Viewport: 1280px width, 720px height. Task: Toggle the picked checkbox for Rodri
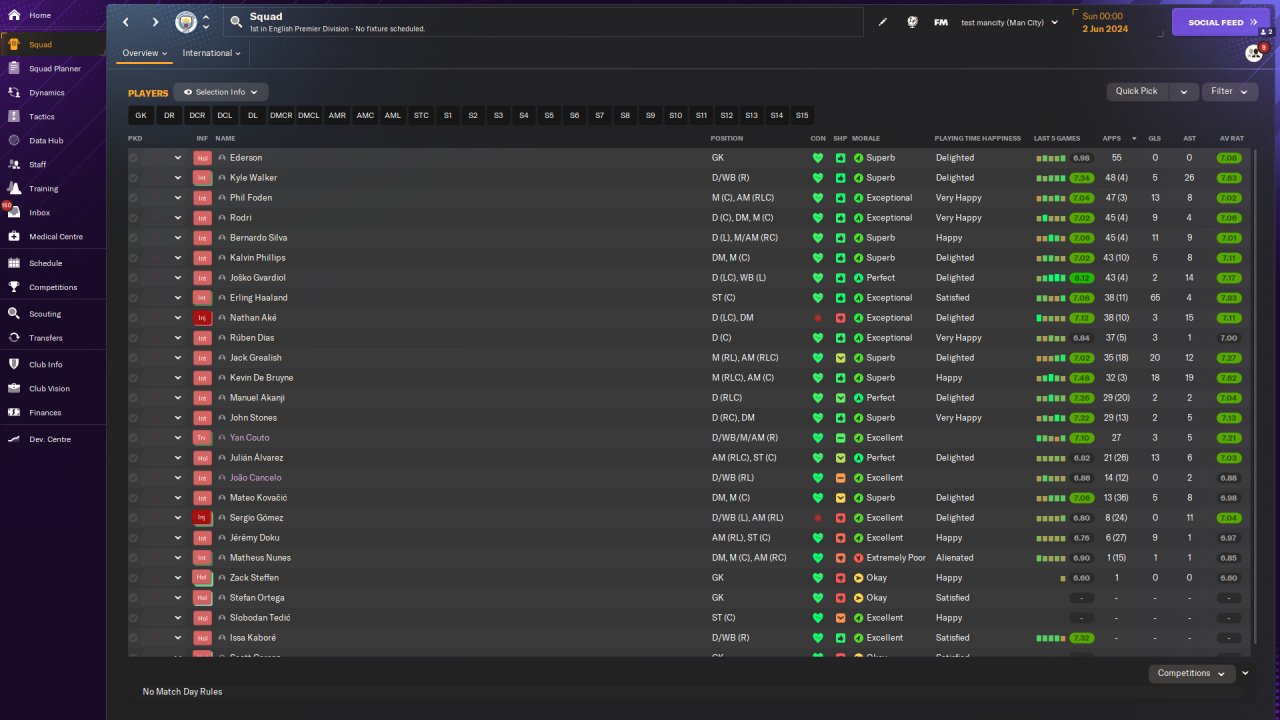[134, 218]
